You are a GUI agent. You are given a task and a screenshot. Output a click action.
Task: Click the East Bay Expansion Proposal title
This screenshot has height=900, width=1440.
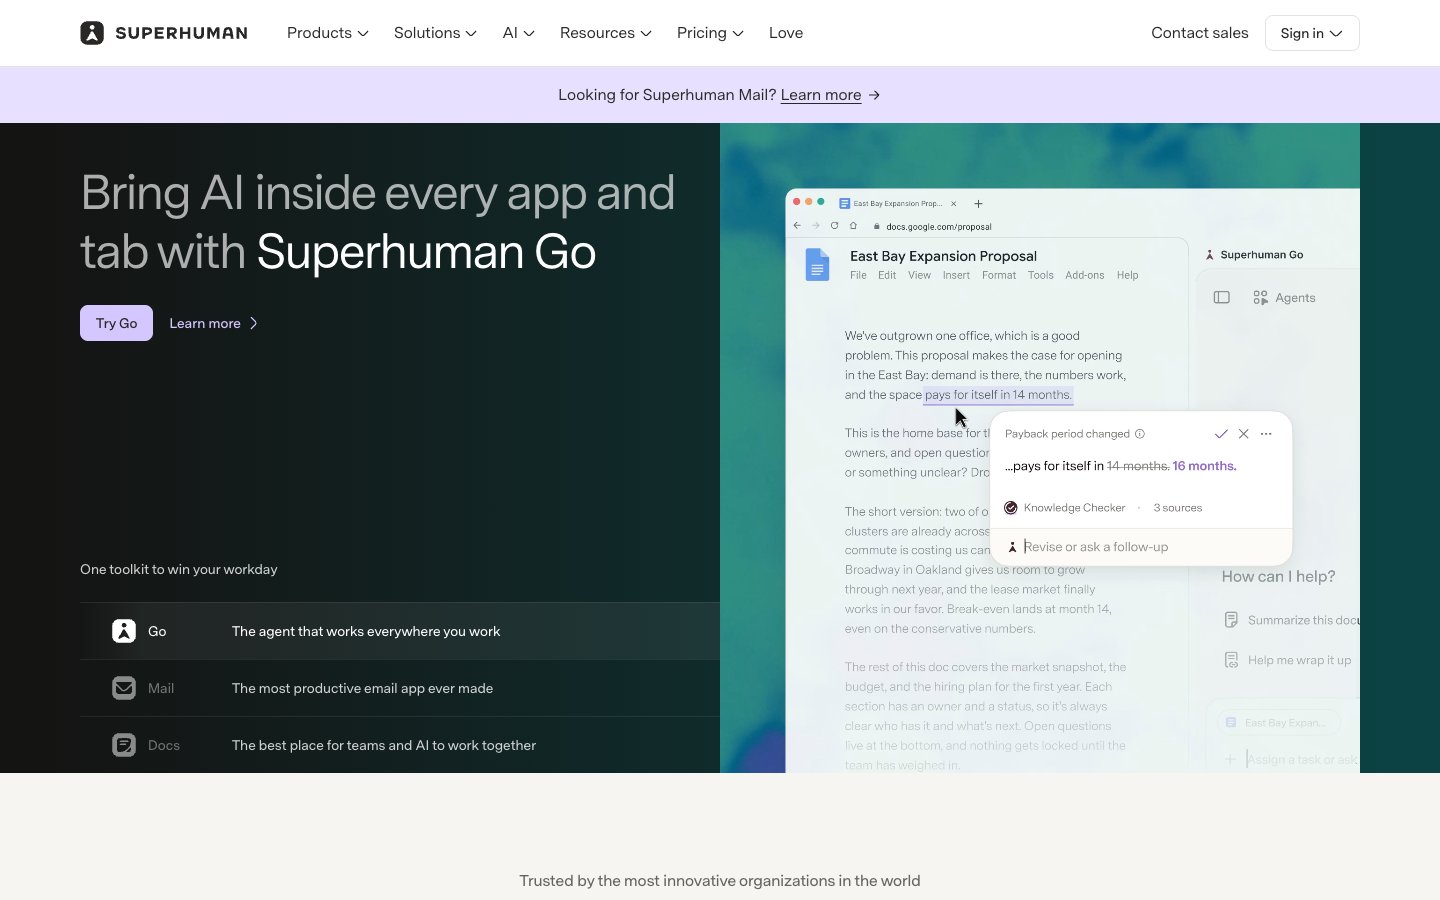click(x=943, y=256)
